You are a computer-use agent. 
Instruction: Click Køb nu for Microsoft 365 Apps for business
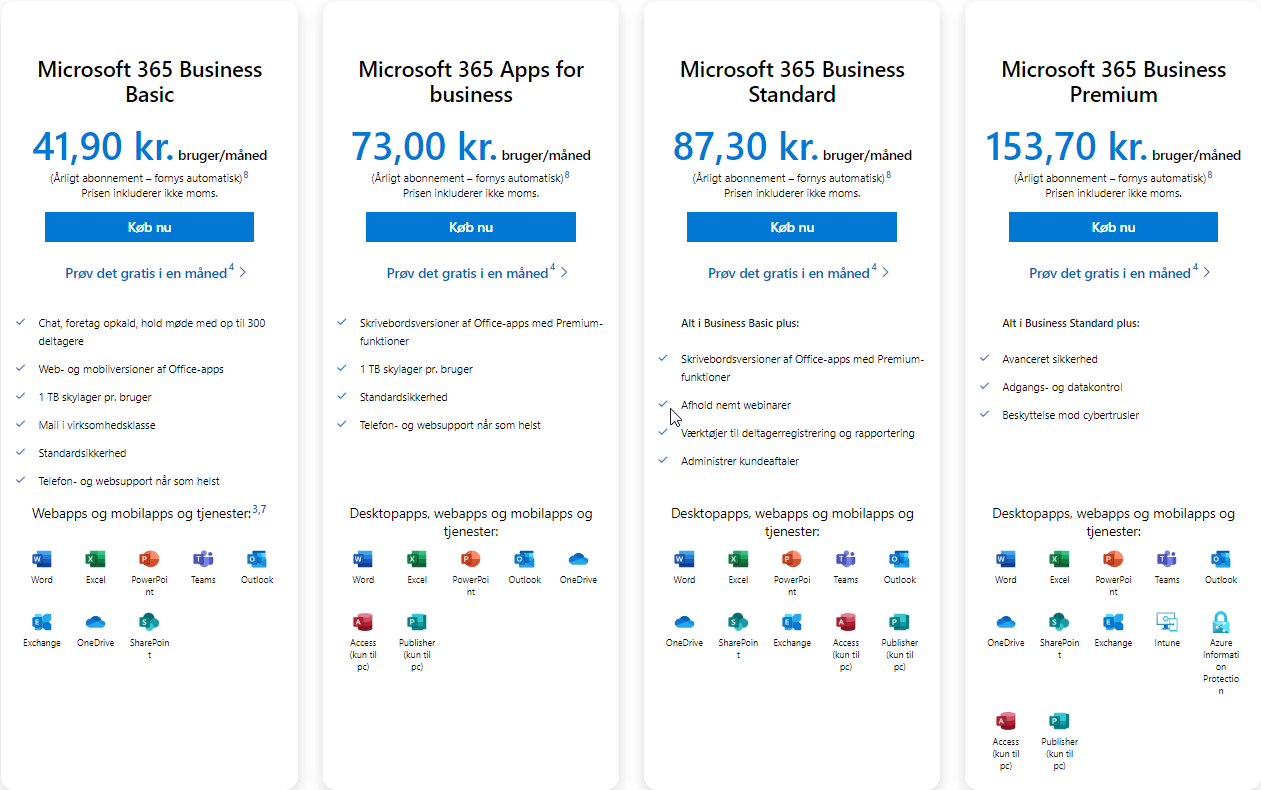pyautogui.click(x=471, y=227)
